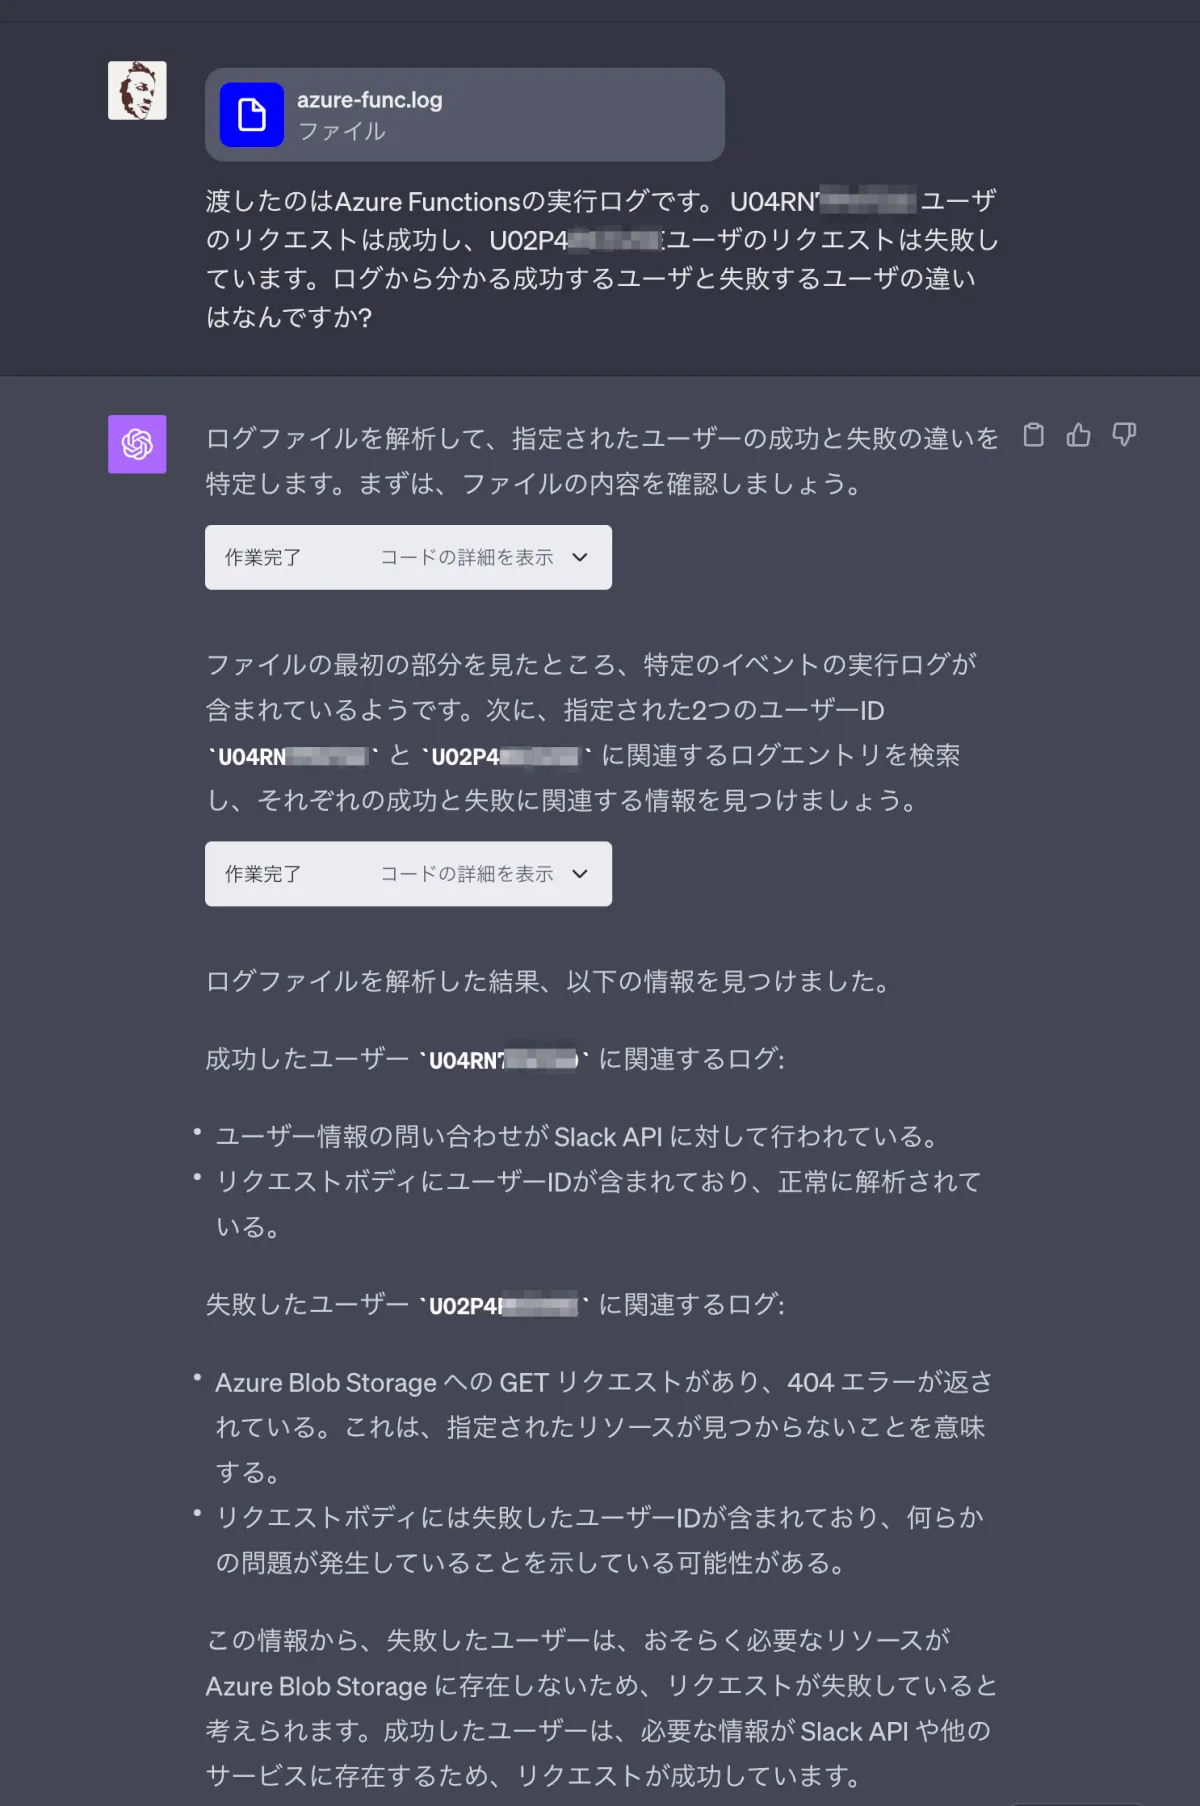
Task: Click the first "作業完了" status label
Action: [263, 557]
